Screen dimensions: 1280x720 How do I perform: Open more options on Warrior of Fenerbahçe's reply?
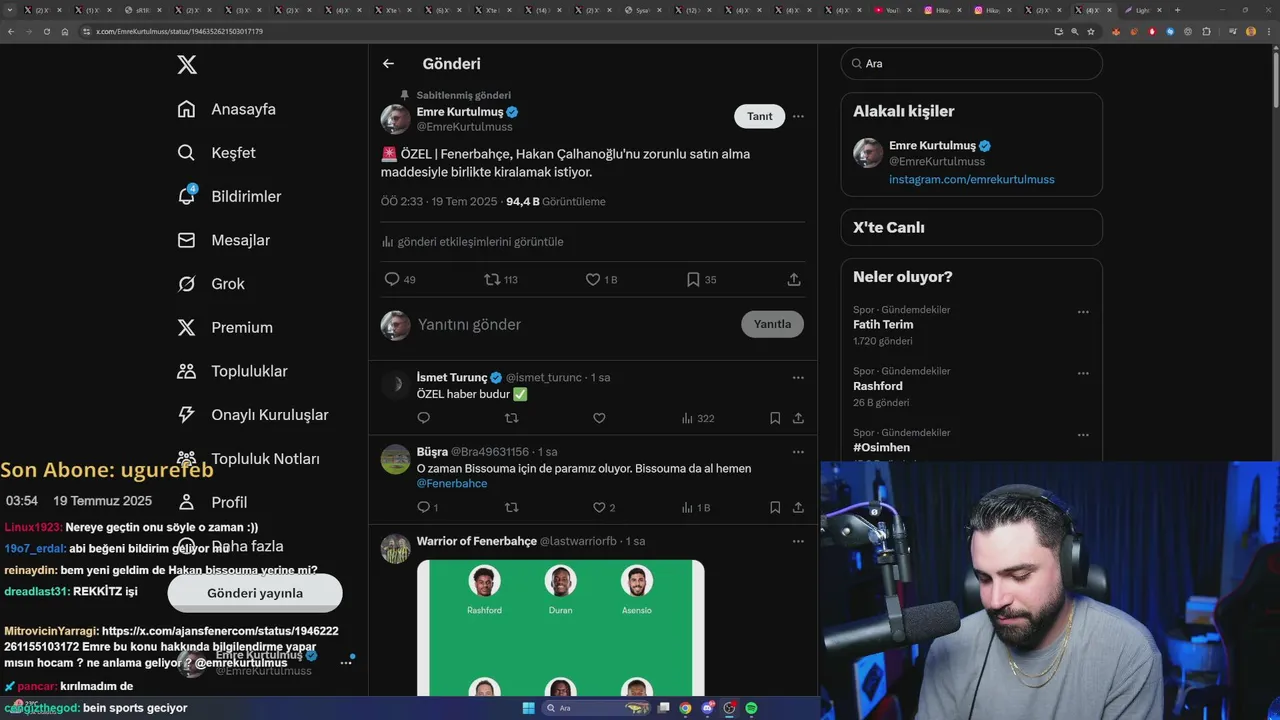(798, 541)
